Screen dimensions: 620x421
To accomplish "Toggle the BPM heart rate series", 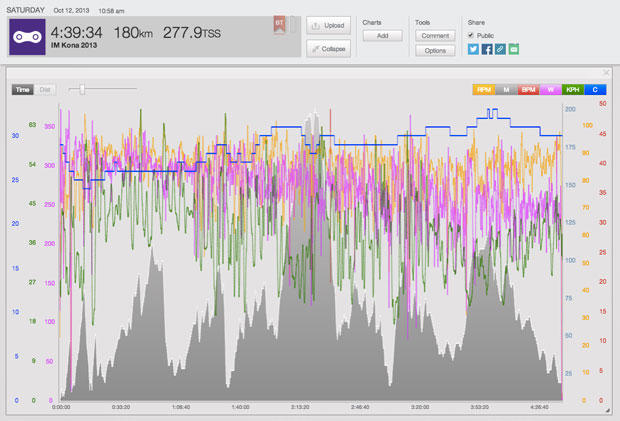I will pyautogui.click(x=528, y=90).
